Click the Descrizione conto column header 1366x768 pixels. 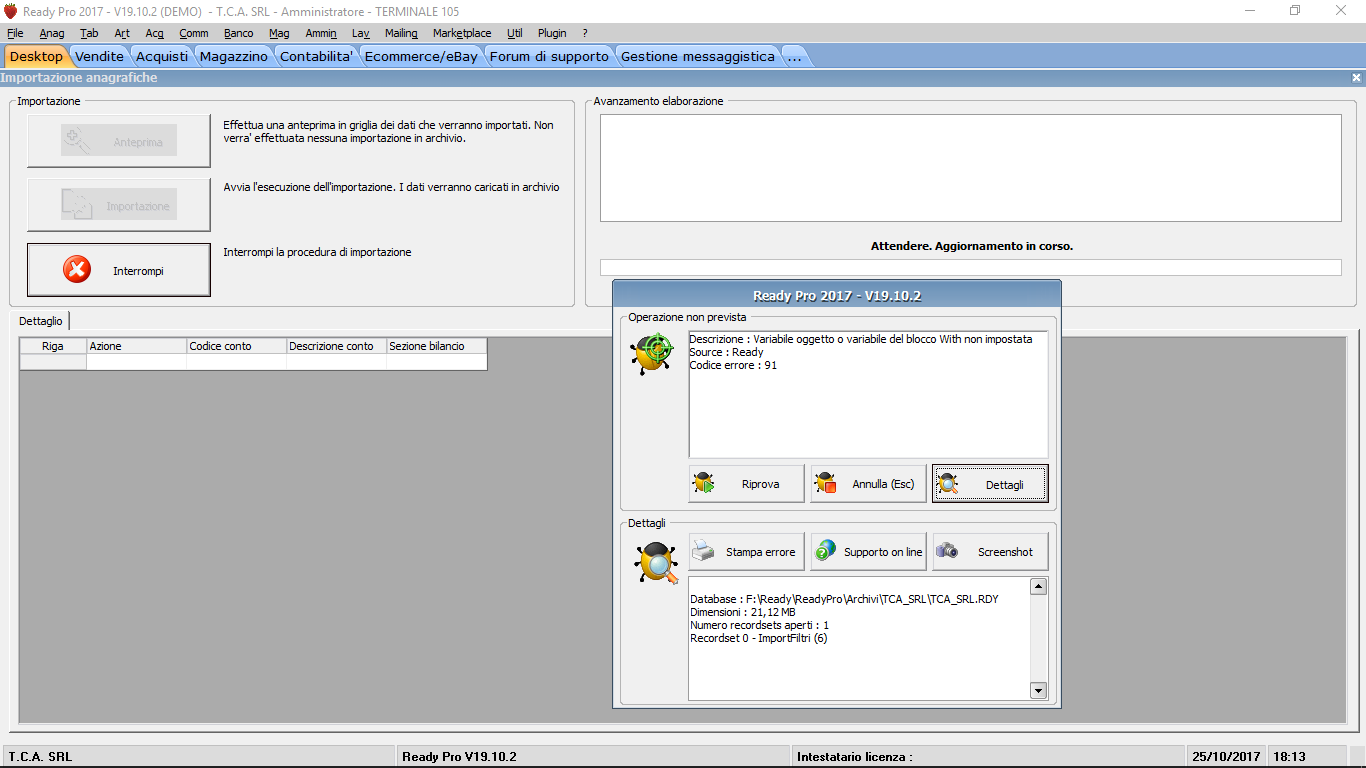click(x=337, y=346)
